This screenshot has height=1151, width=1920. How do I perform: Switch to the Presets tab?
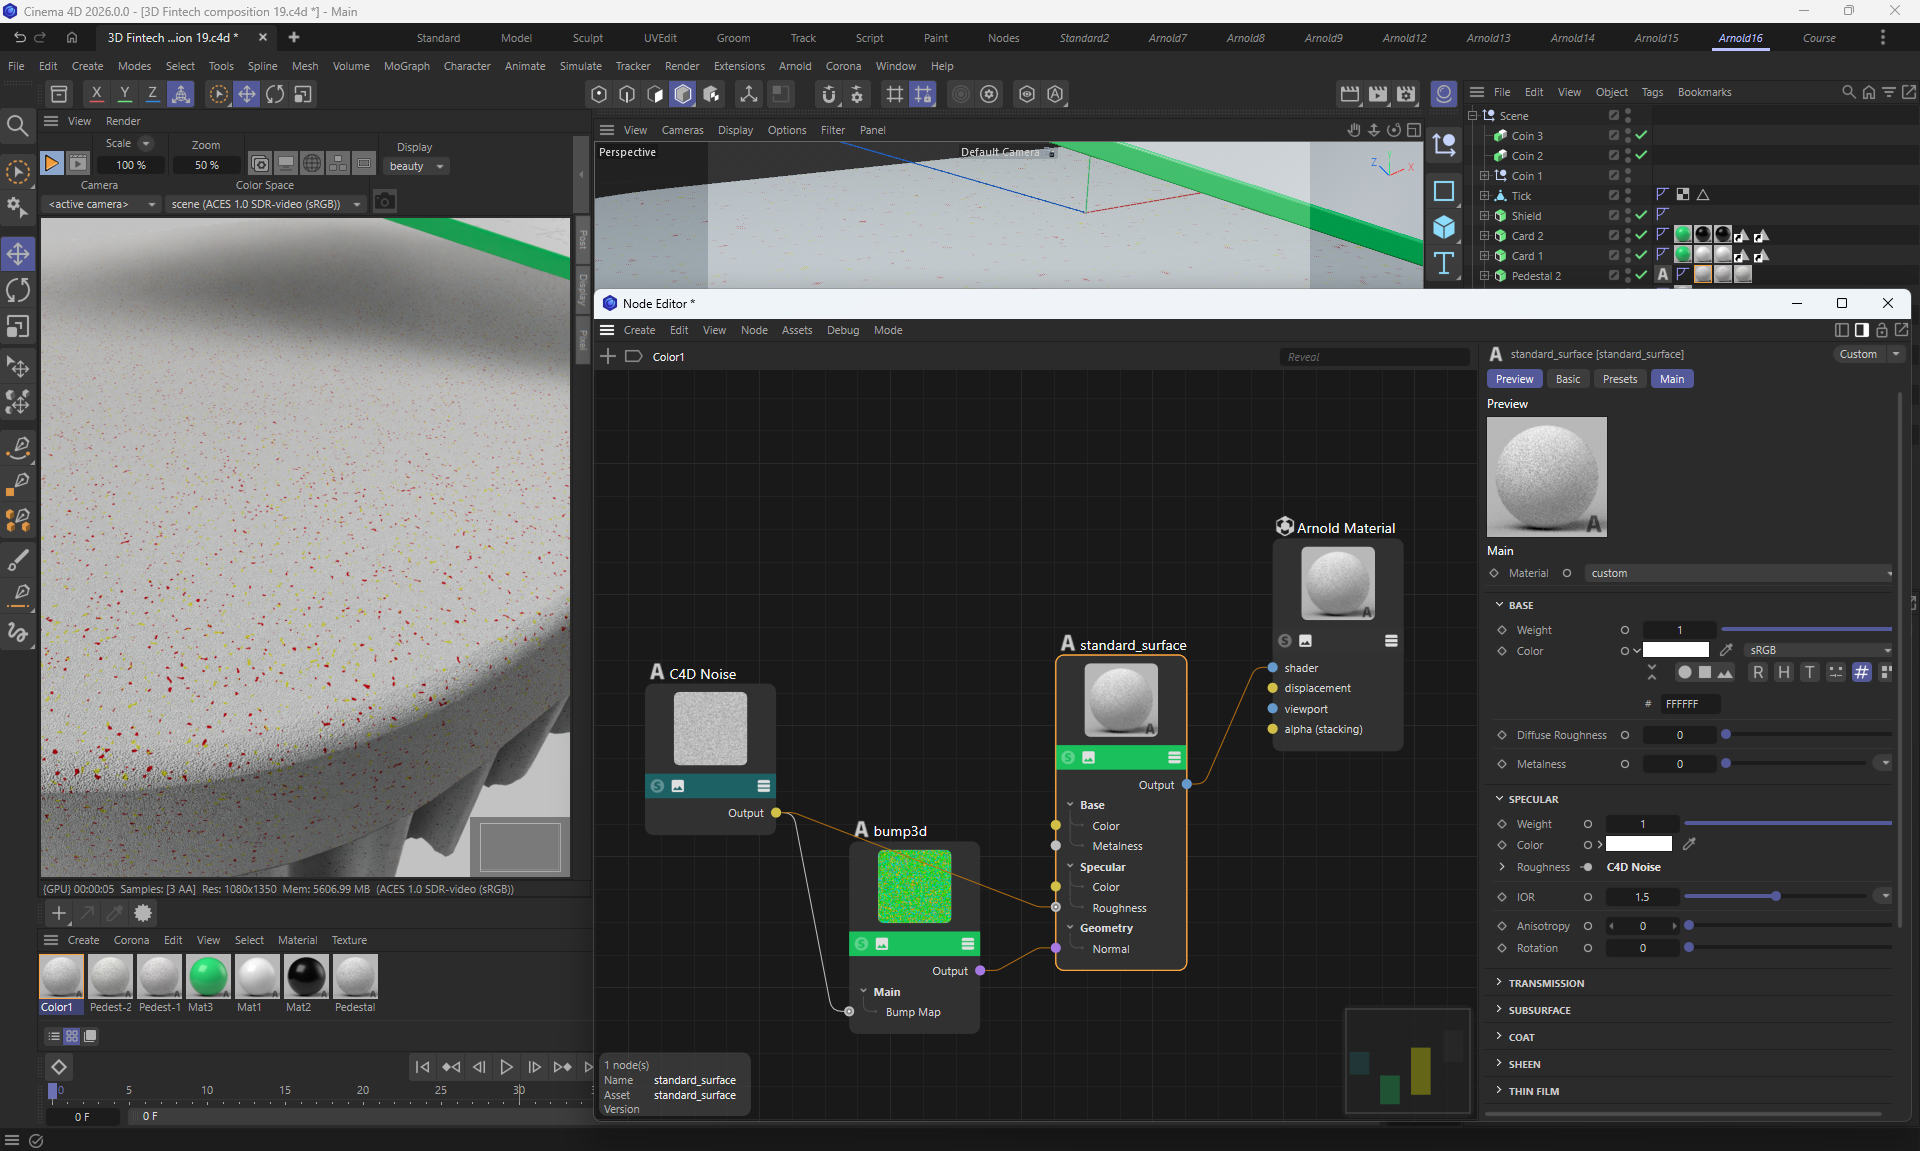coord(1619,379)
